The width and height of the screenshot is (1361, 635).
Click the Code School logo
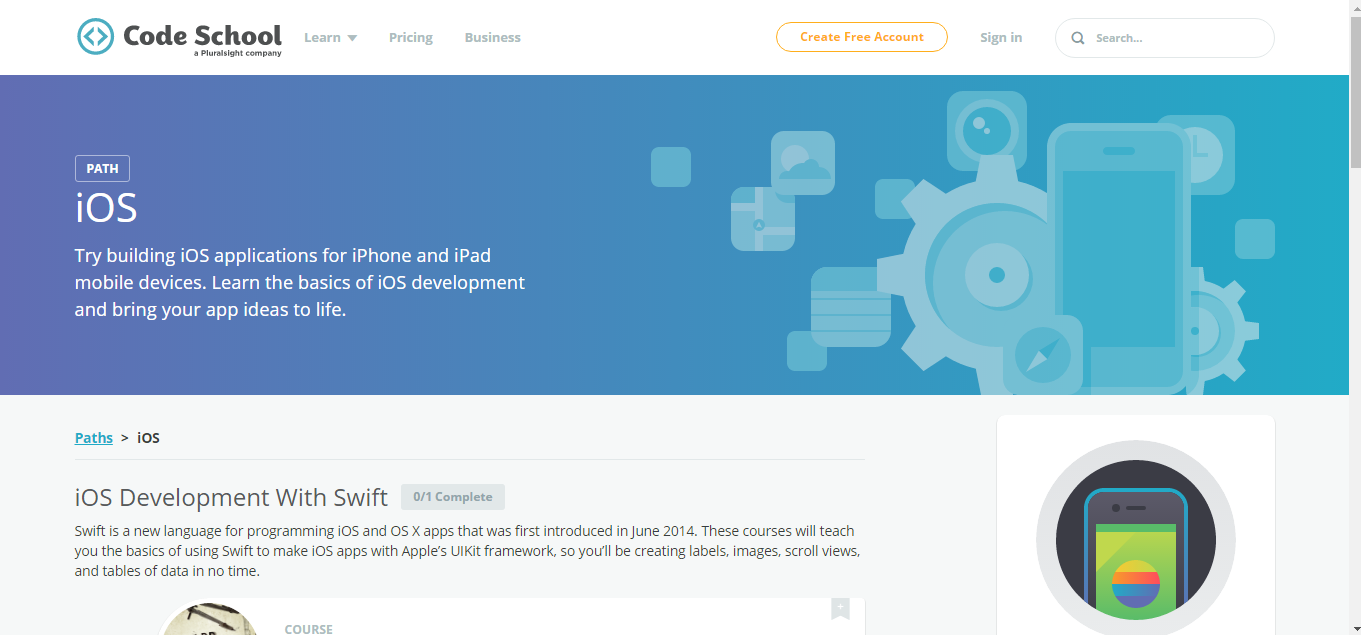178,37
